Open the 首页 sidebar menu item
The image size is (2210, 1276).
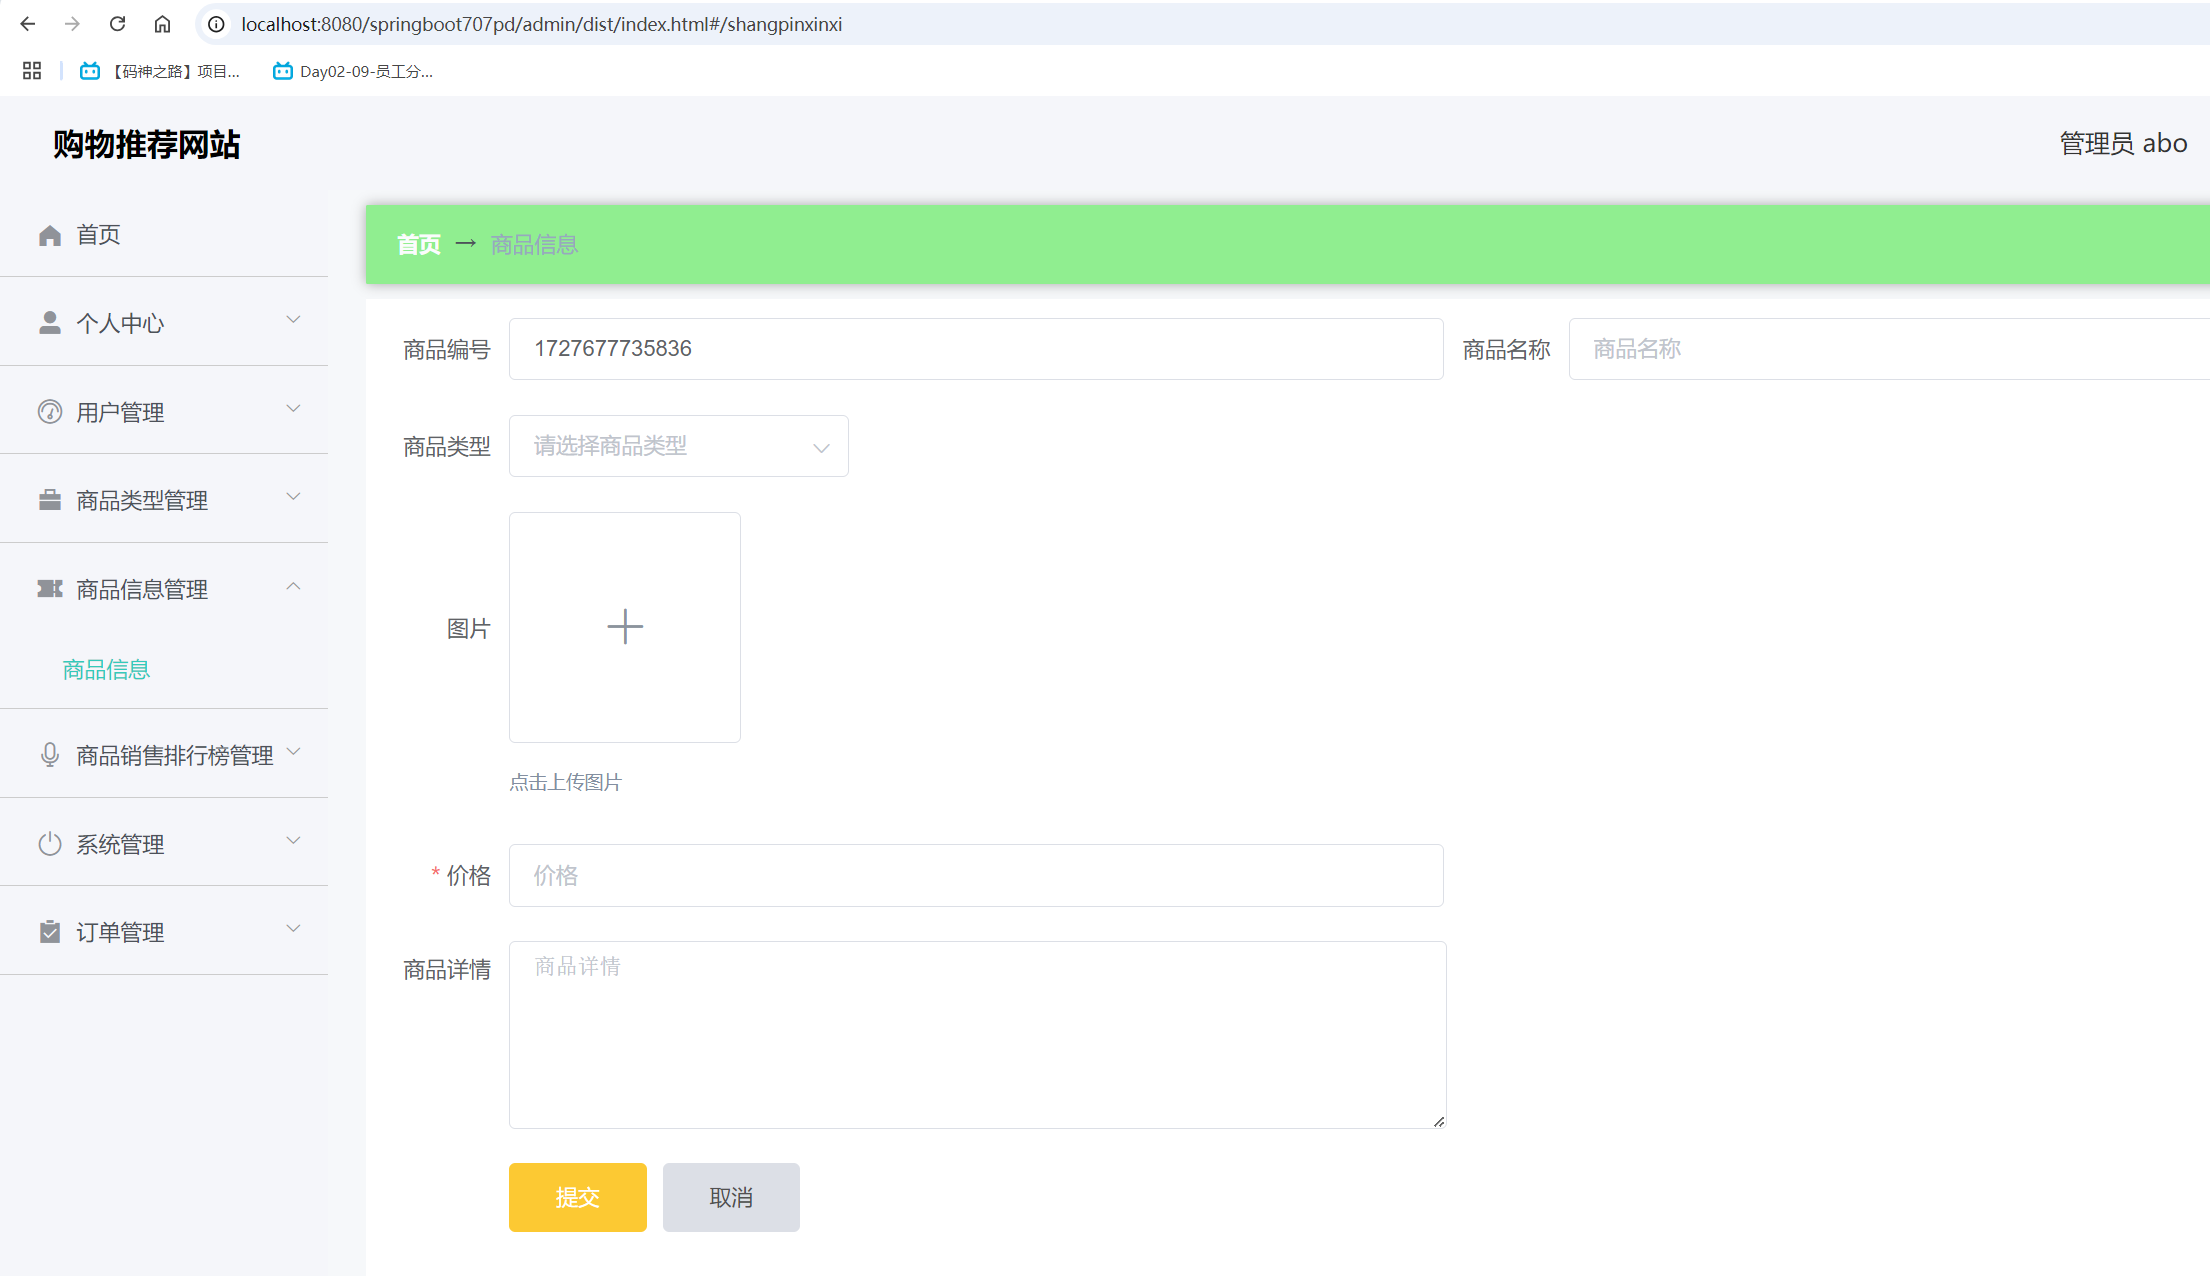[98, 235]
